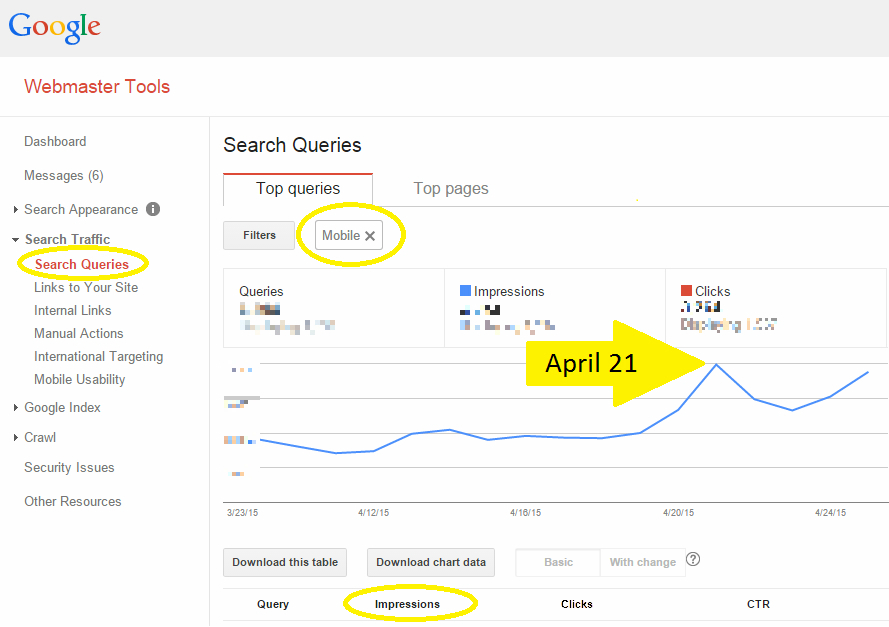This screenshot has width=889, height=627.
Task: Open the Filters button
Action: point(259,235)
